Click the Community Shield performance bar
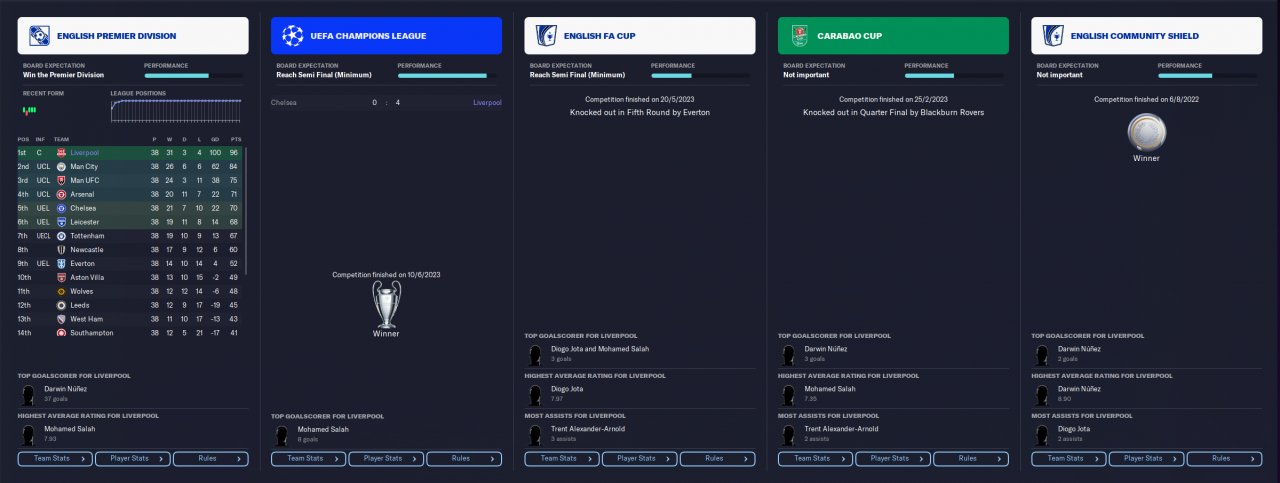The image size is (1280, 483). 1209,75
